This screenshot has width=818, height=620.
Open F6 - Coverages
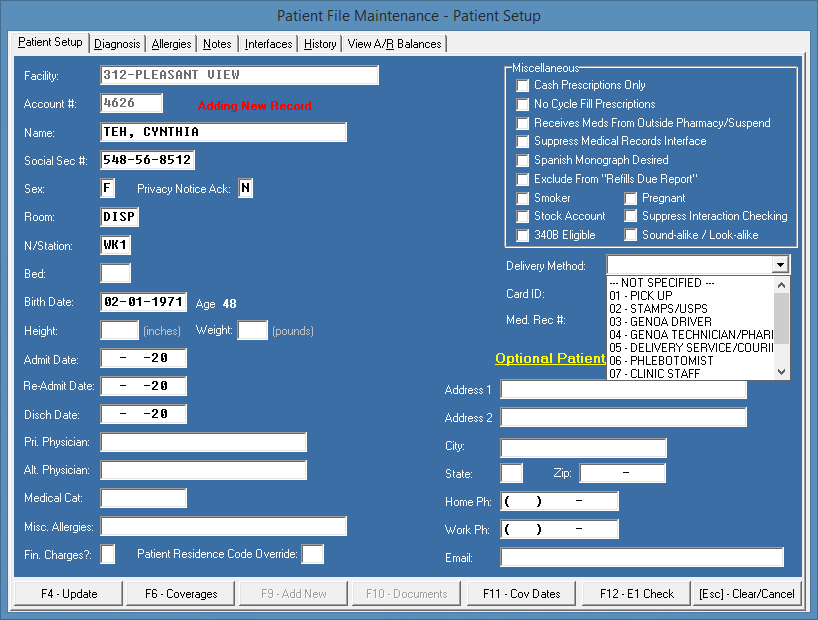tap(181, 594)
